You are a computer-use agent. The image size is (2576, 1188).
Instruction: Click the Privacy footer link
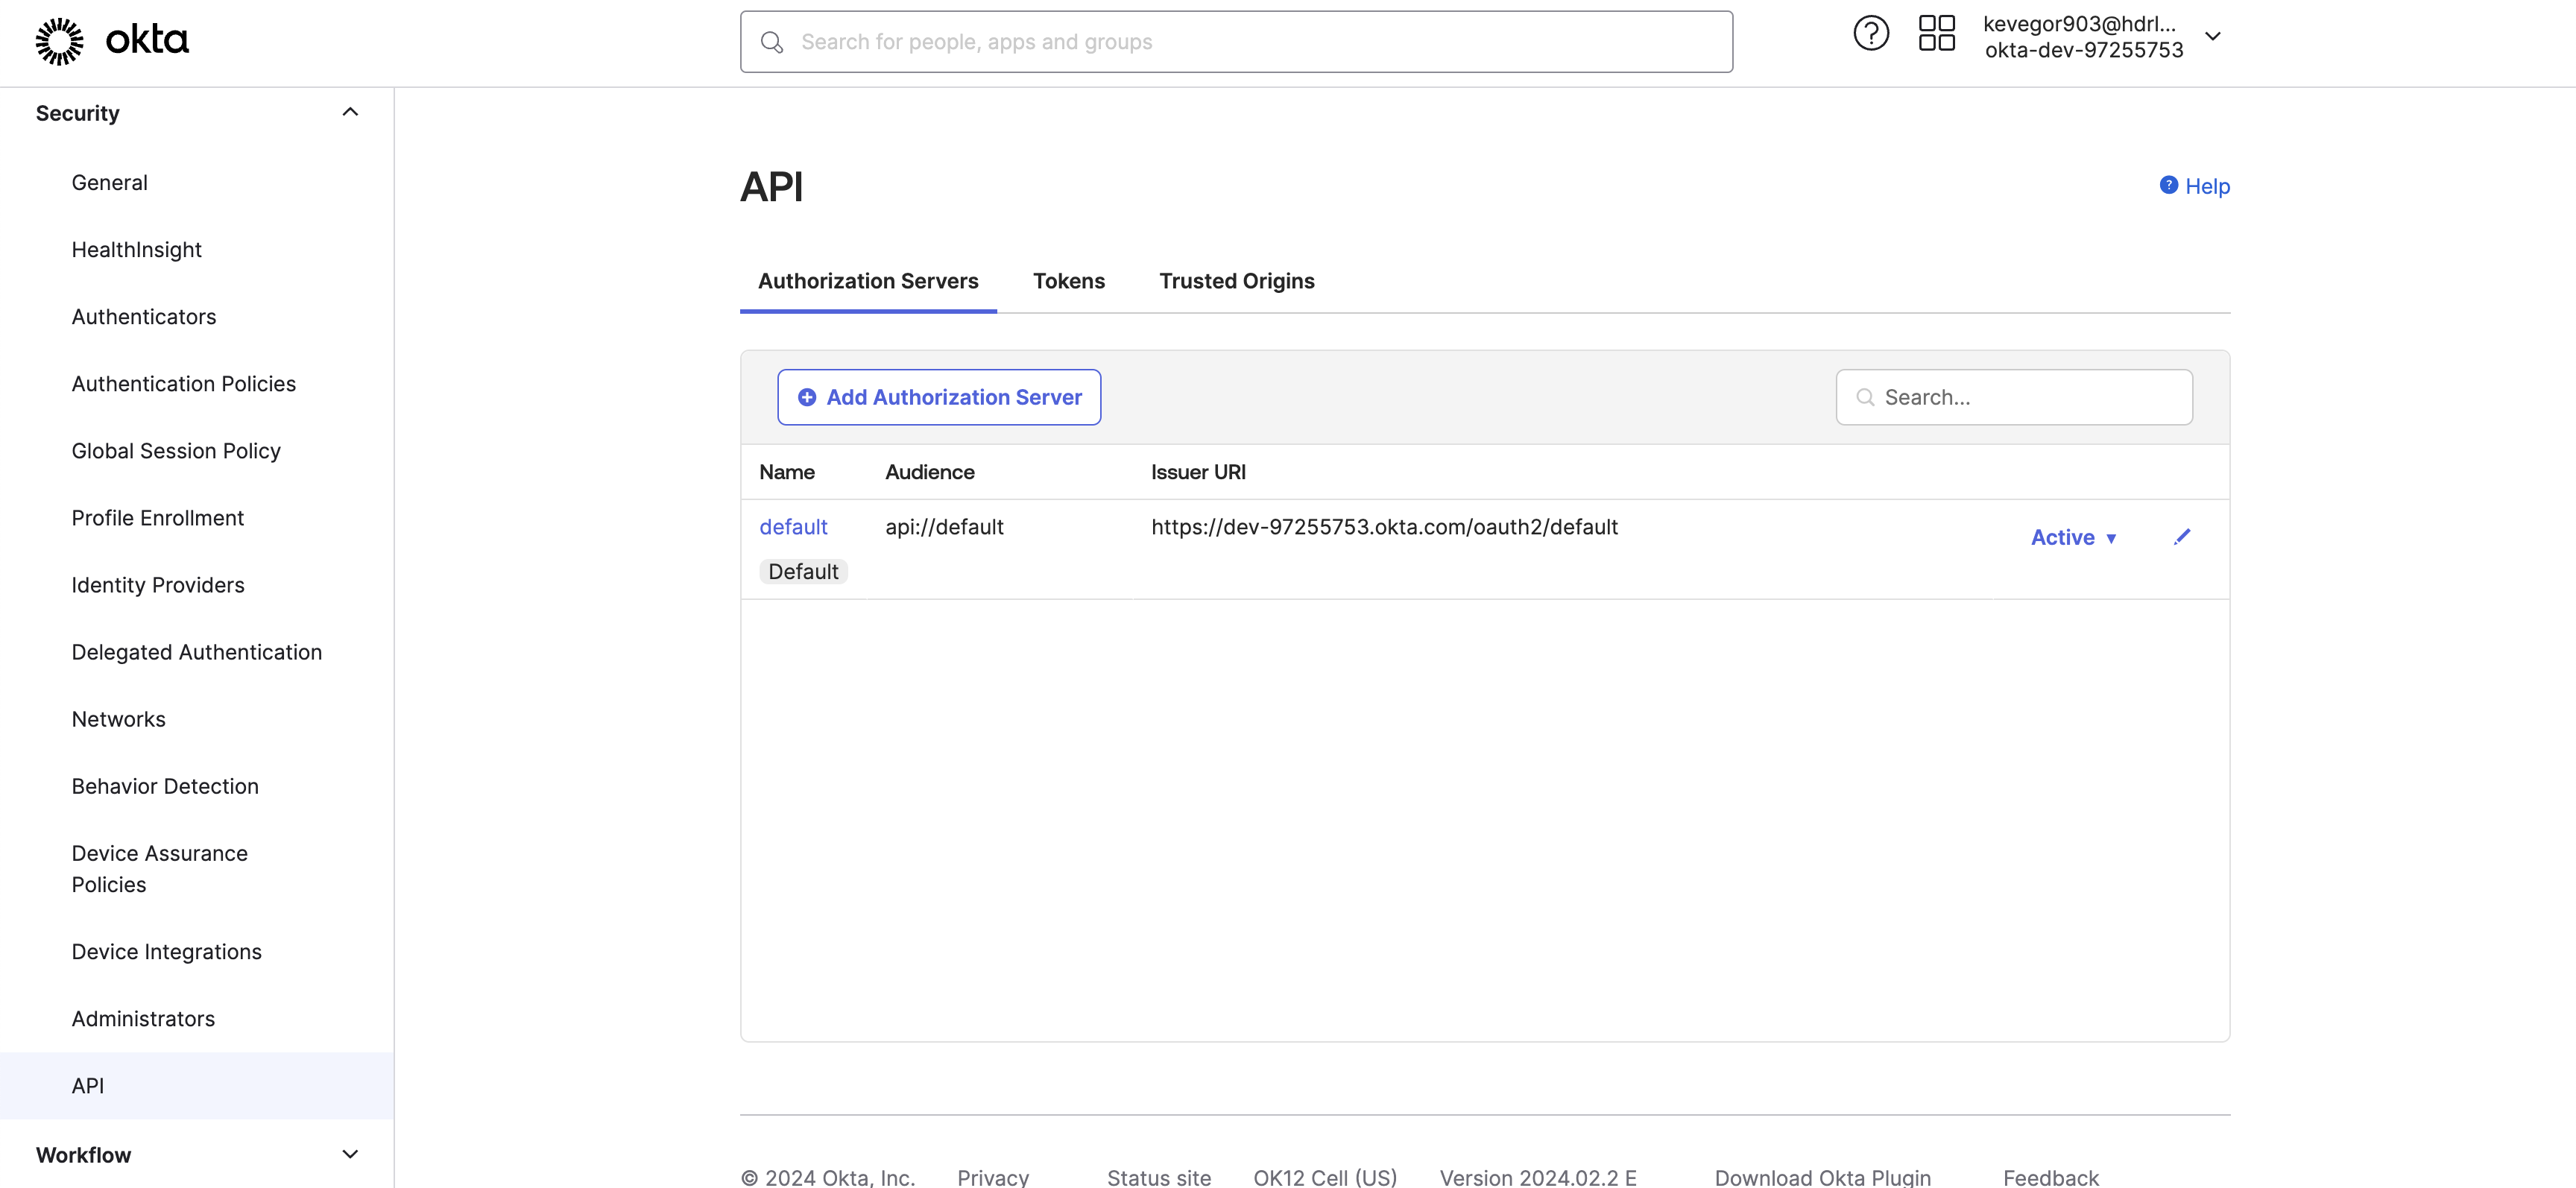point(992,1177)
